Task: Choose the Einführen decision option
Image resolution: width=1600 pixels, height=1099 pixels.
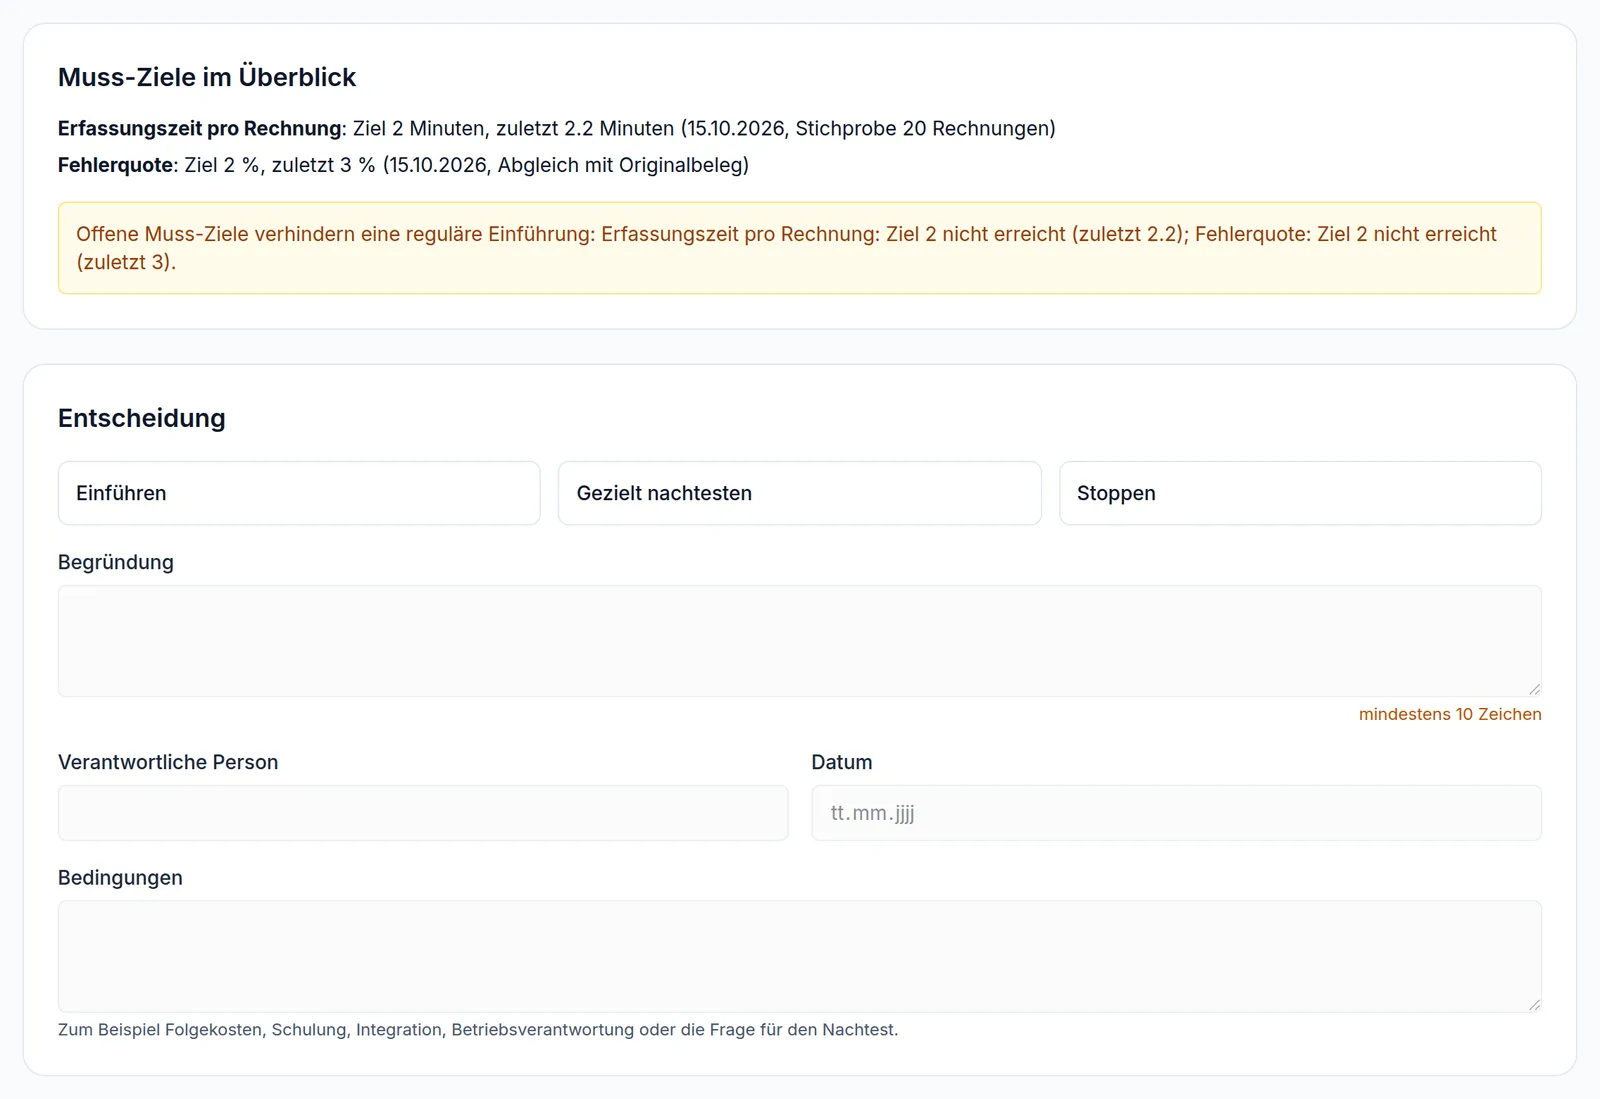Action: 299,493
